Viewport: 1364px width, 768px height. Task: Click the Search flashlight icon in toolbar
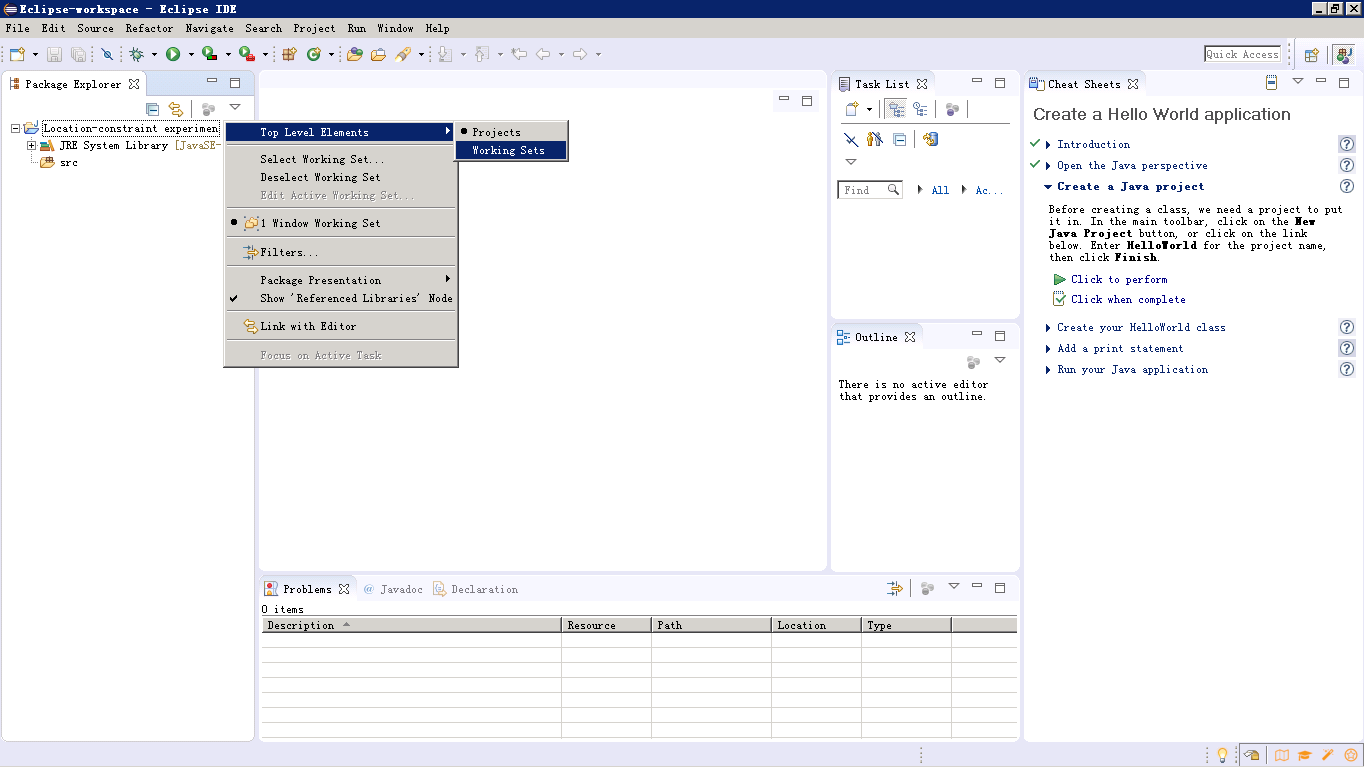(x=403, y=54)
